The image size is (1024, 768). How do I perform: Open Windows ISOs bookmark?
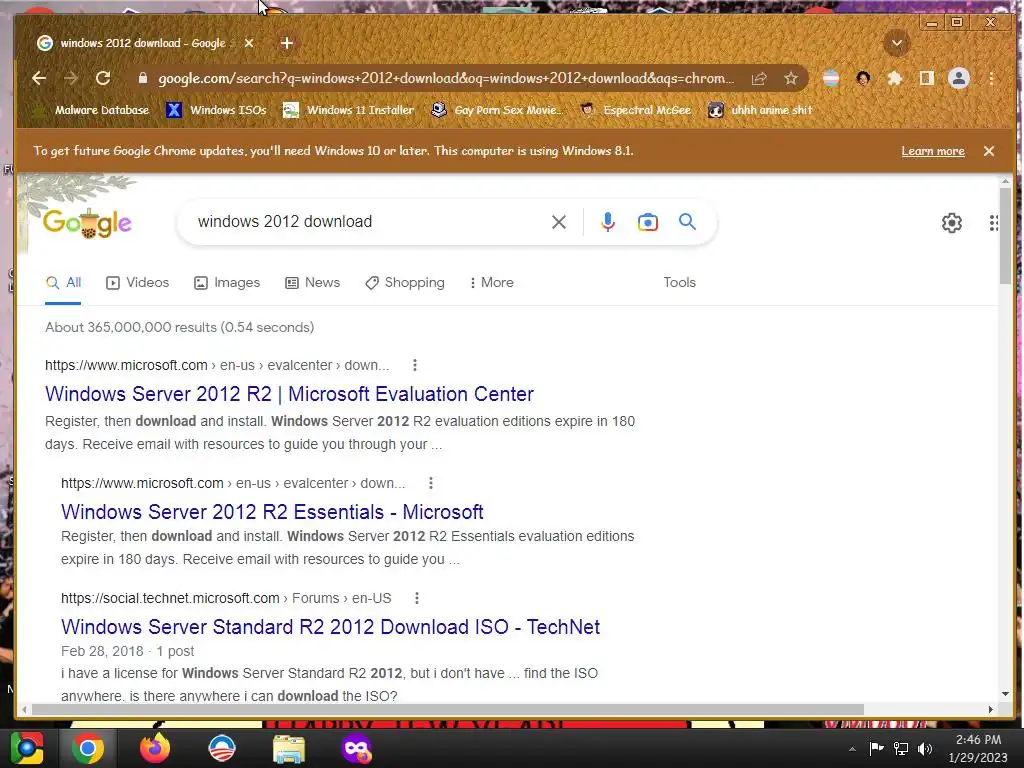click(x=216, y=110)
